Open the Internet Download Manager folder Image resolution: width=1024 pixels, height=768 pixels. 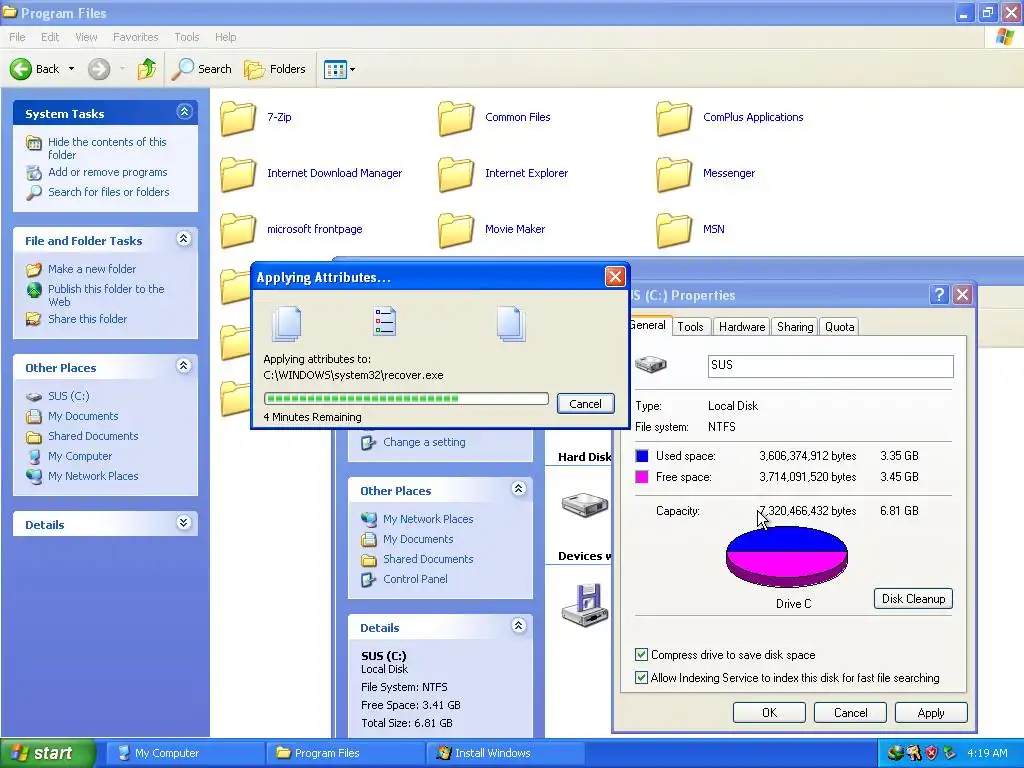(x=311, y=173)
